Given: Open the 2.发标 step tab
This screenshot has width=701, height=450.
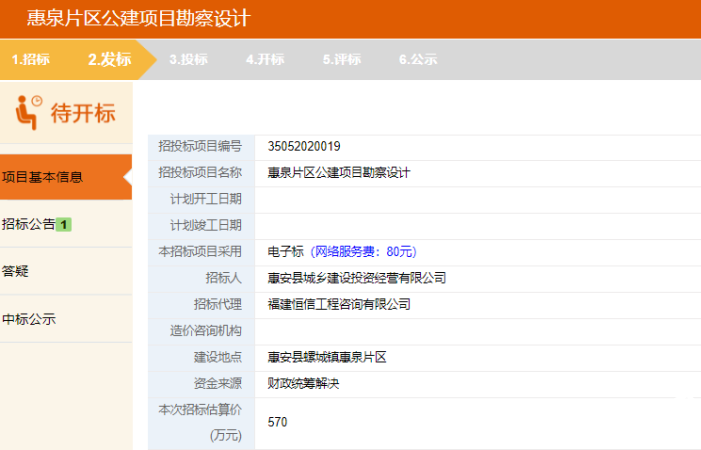Looking at the screenshot, I should pyautogui.click(x=110, y=59).
